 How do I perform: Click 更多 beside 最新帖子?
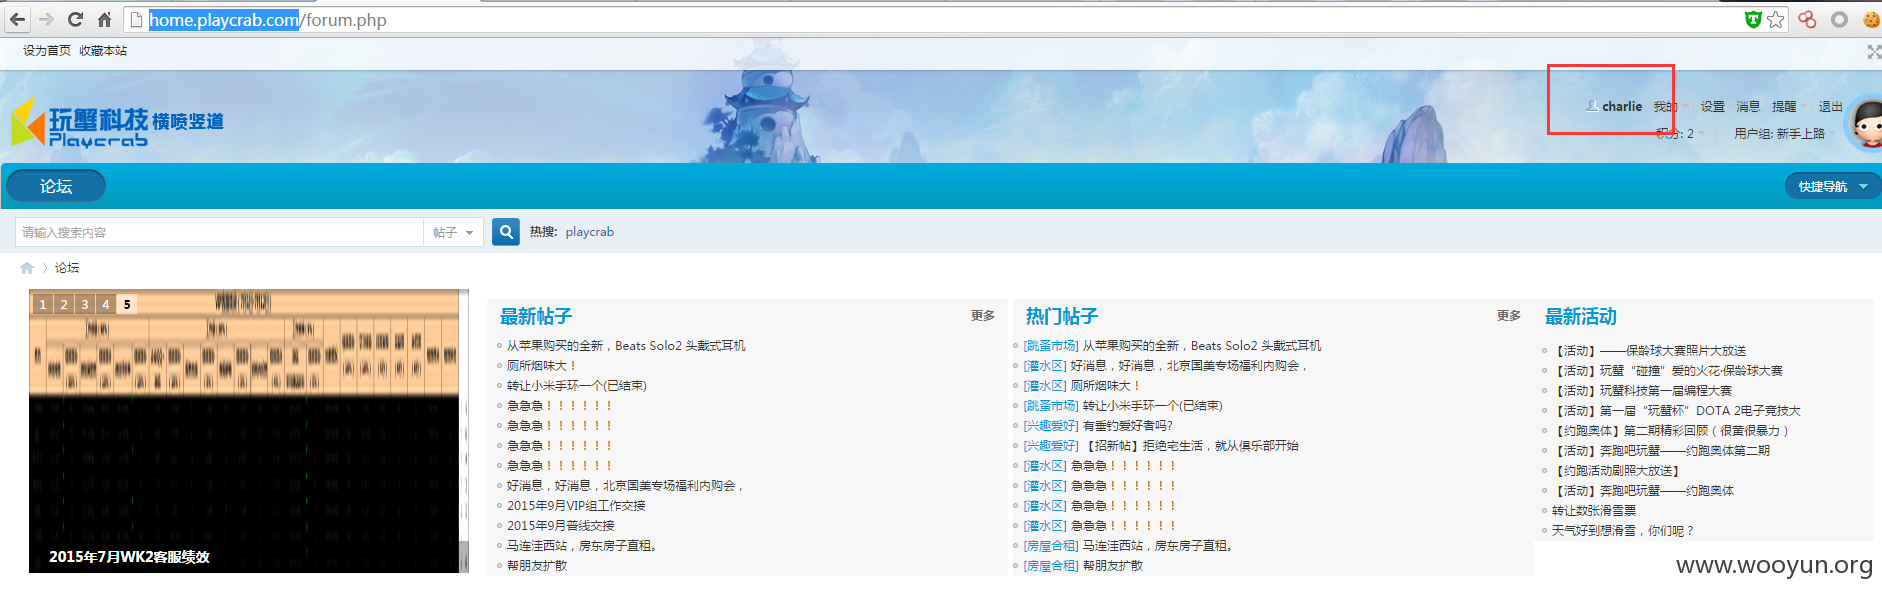(982, 316)
